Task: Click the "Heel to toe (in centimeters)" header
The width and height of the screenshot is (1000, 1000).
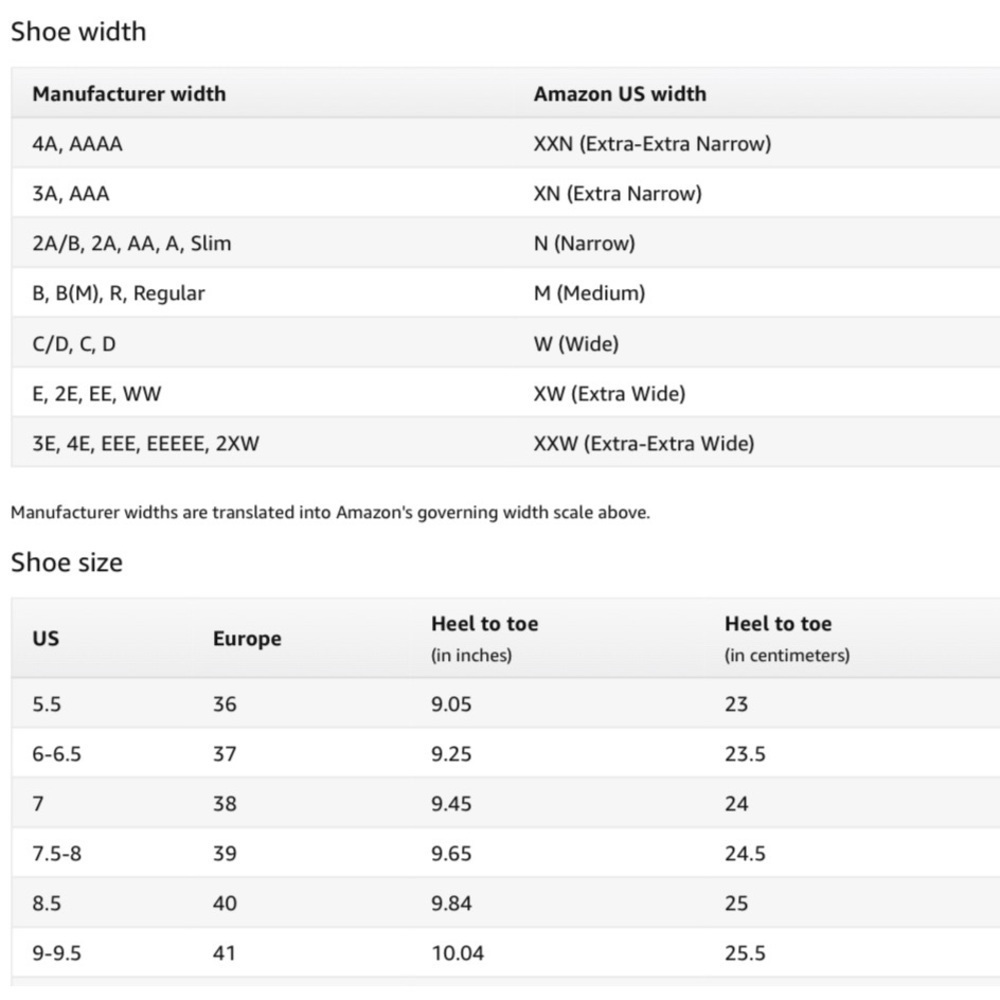Action: point(786,638)
